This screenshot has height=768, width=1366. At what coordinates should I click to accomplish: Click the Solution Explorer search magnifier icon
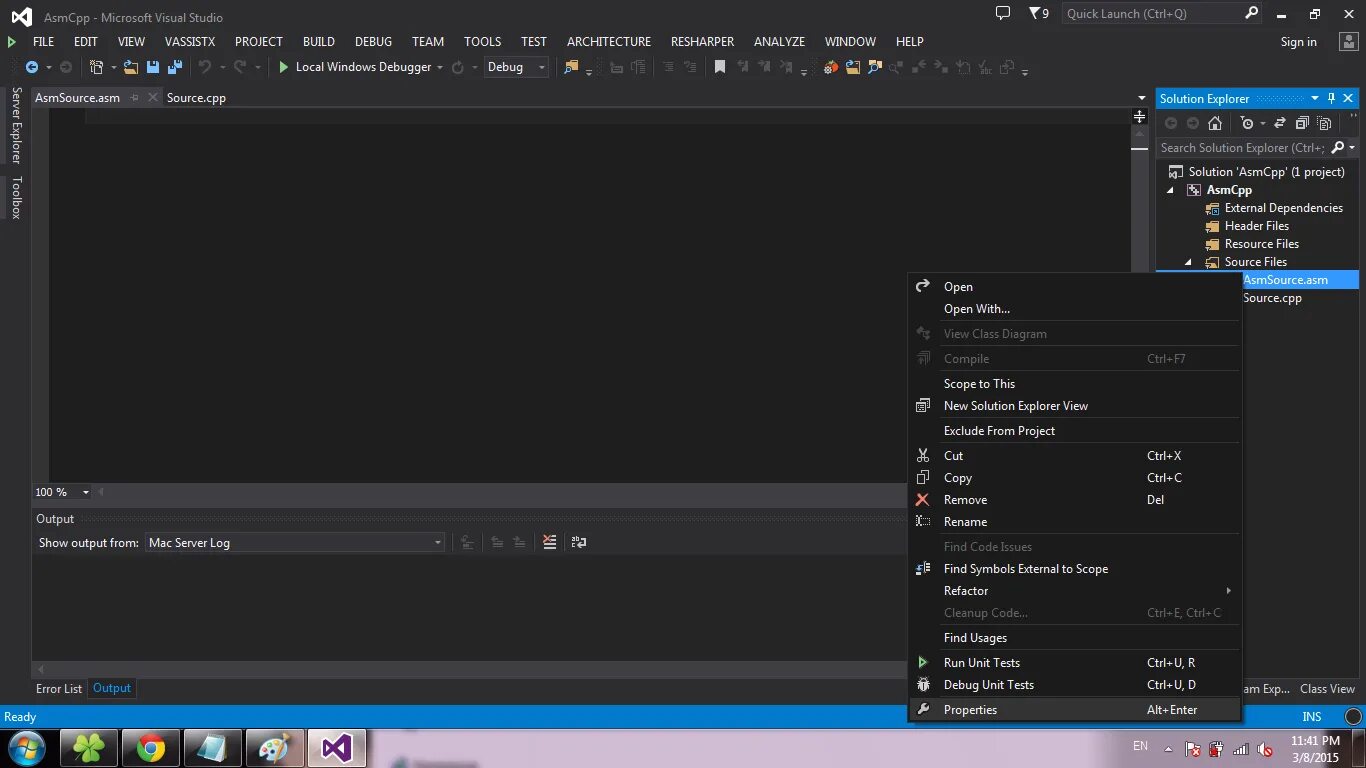(1338, 147)
